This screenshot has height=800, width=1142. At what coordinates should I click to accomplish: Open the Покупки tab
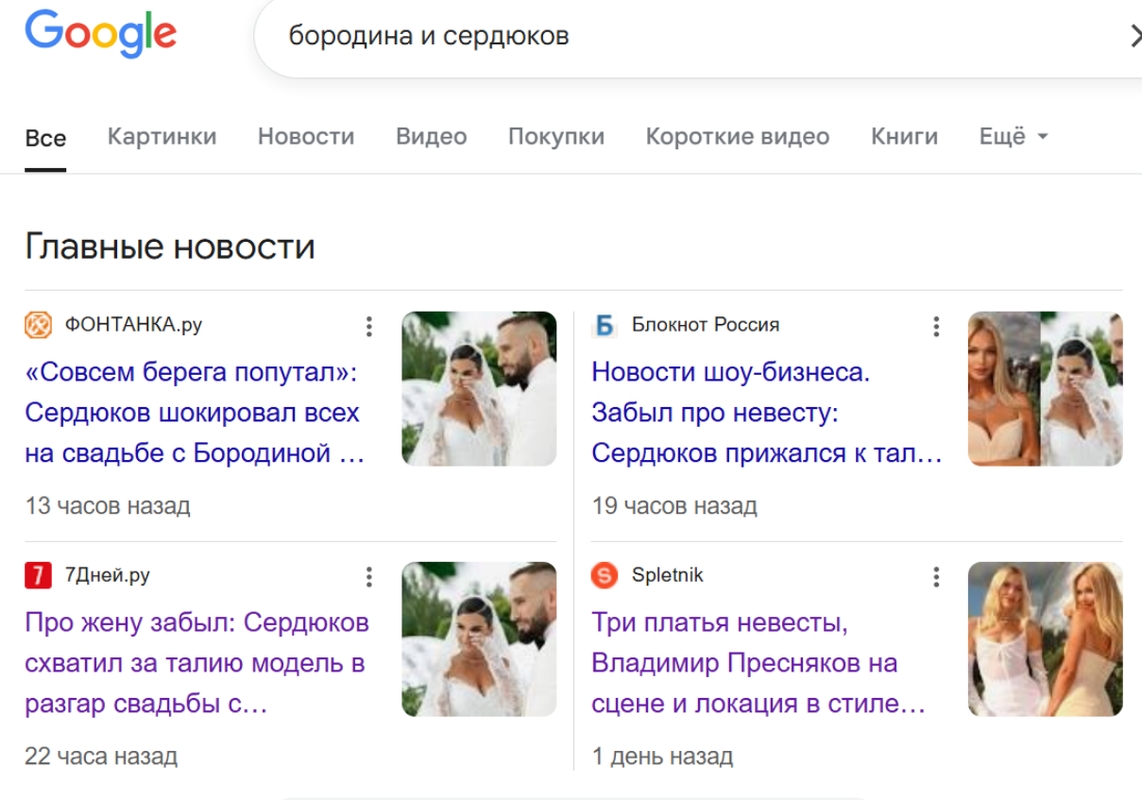pyautogui.click(x=556, y=136)
